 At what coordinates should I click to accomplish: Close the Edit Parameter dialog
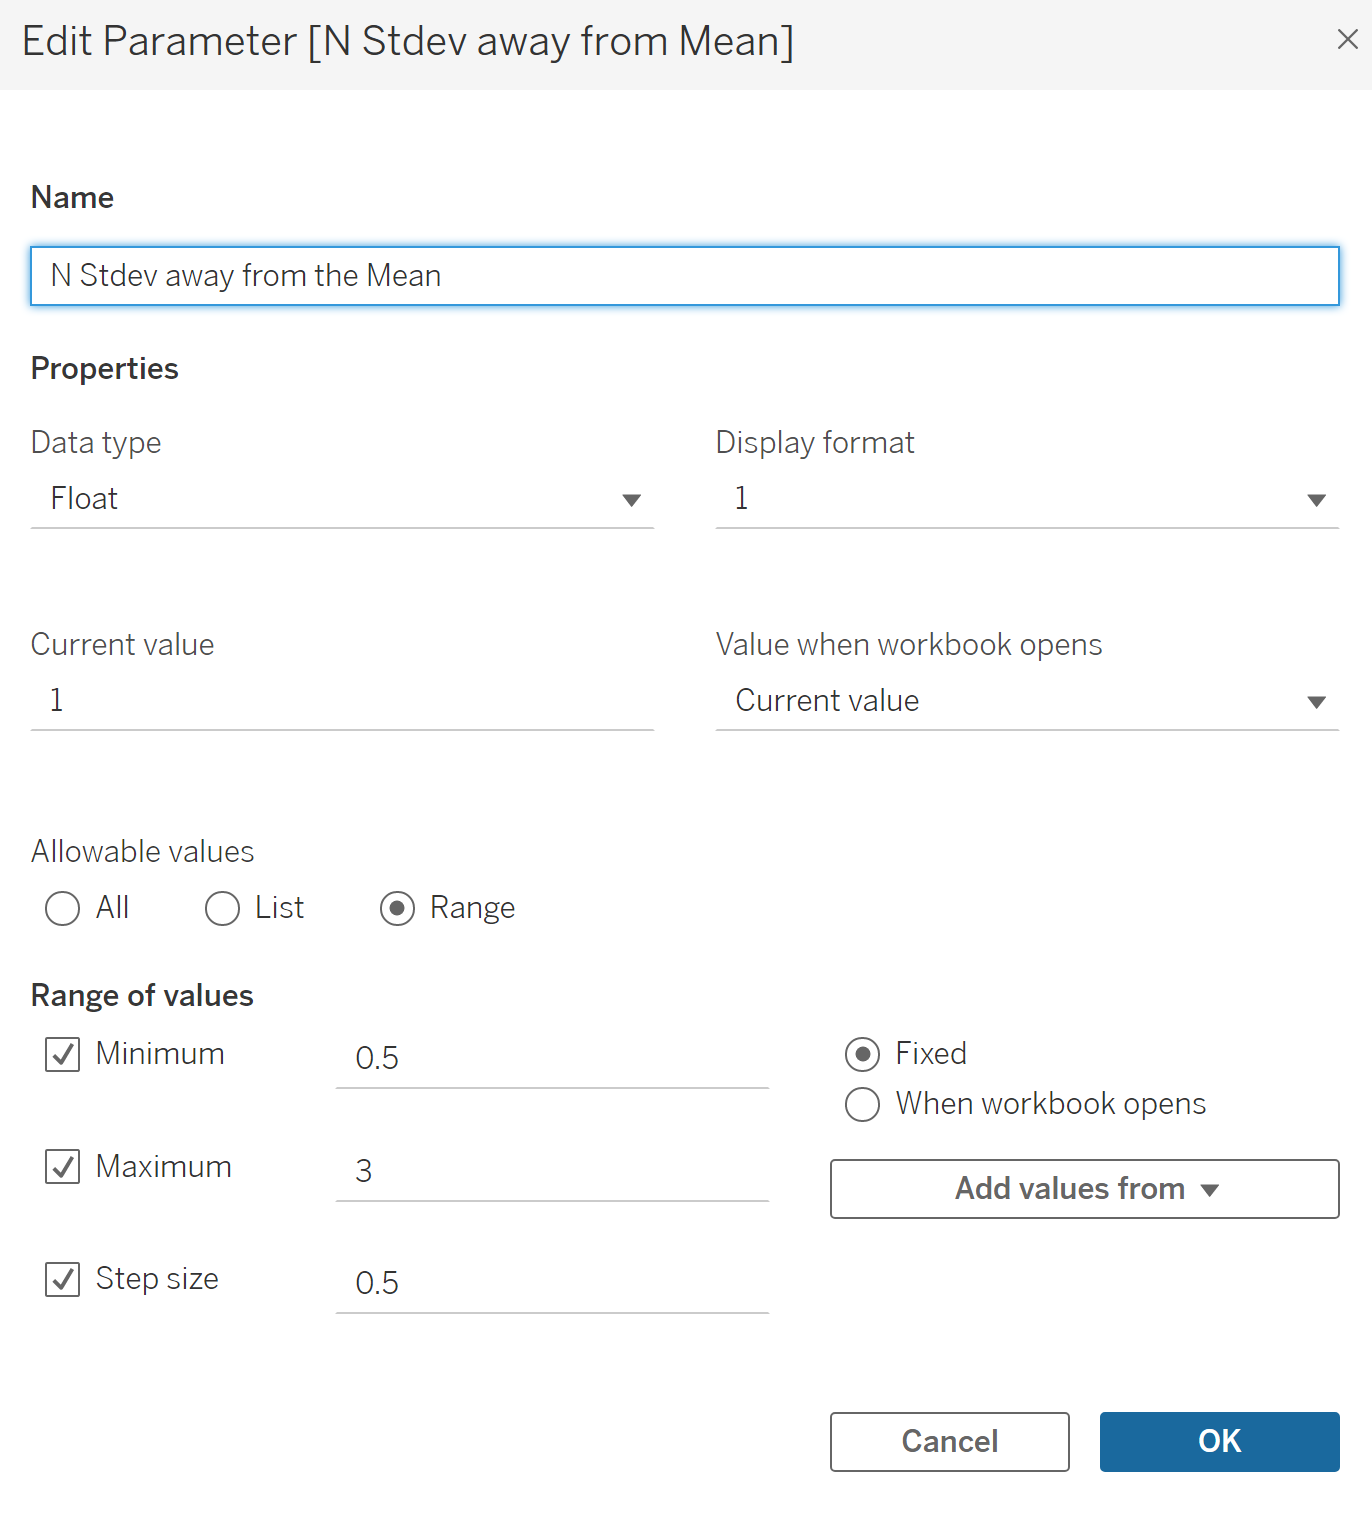point(1347,40)
